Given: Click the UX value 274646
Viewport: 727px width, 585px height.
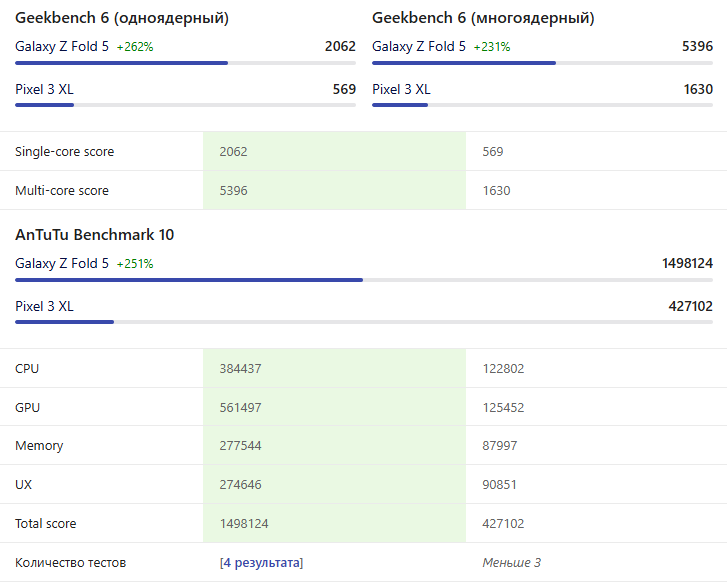Looking at the screenshot, I should (x=241, y=485).
